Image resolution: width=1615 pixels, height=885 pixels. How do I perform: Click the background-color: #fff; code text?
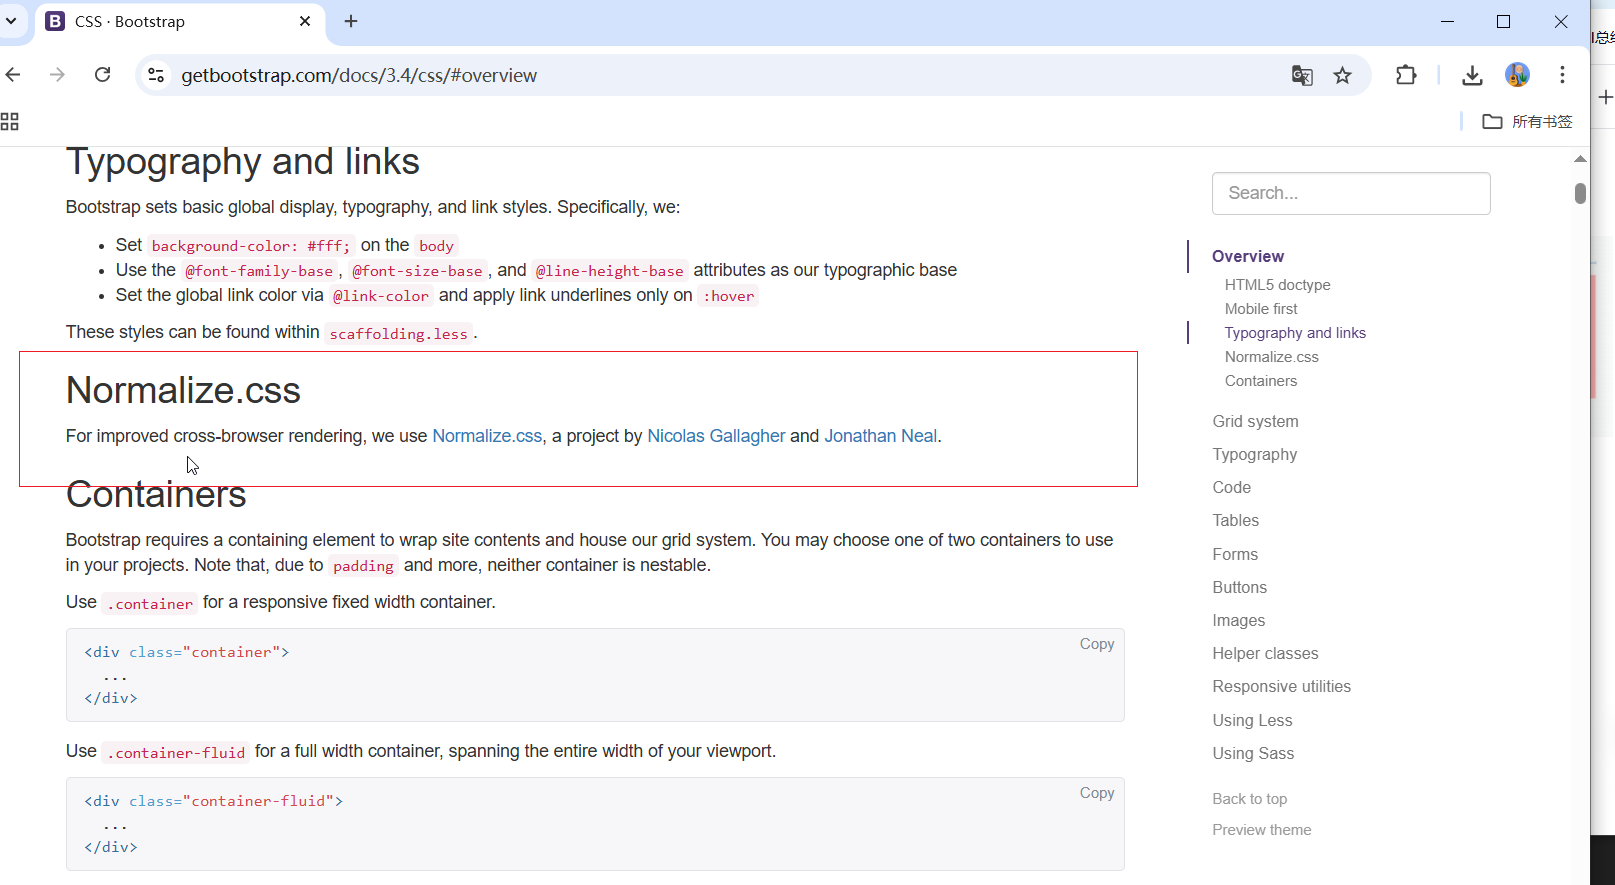click(x=251, y=246)
